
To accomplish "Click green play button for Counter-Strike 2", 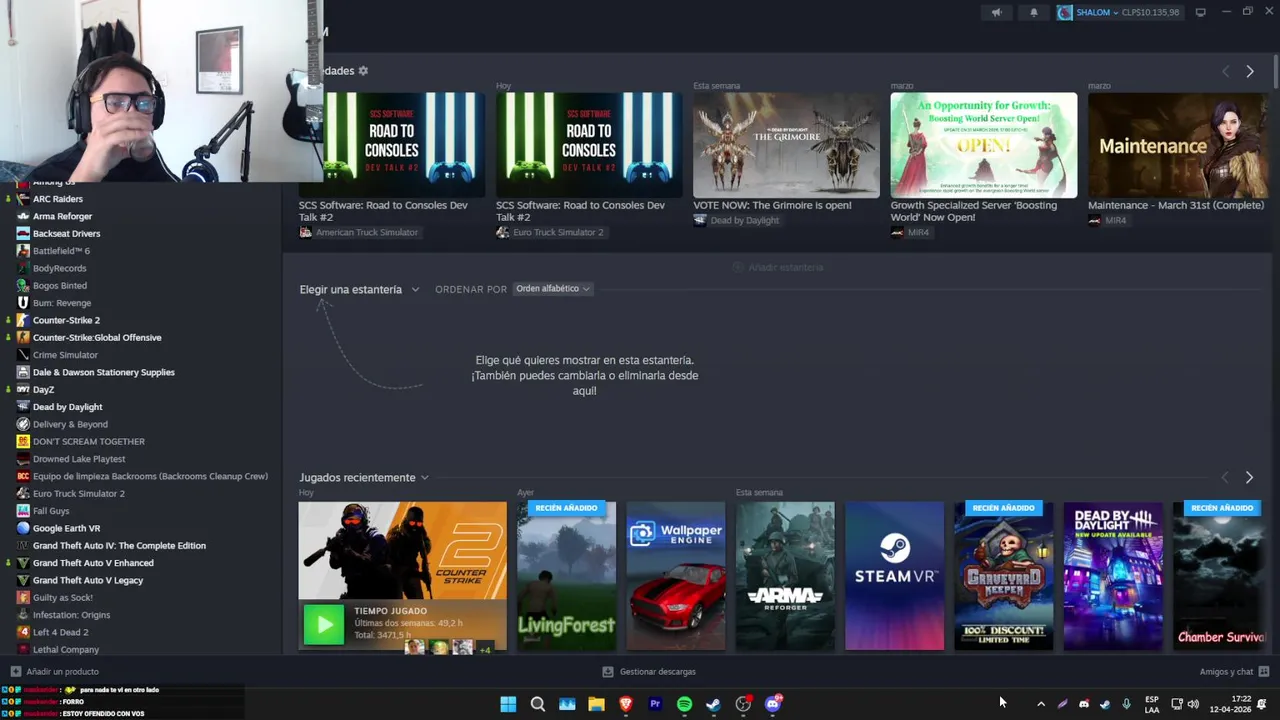I will [x=324, y=626].
